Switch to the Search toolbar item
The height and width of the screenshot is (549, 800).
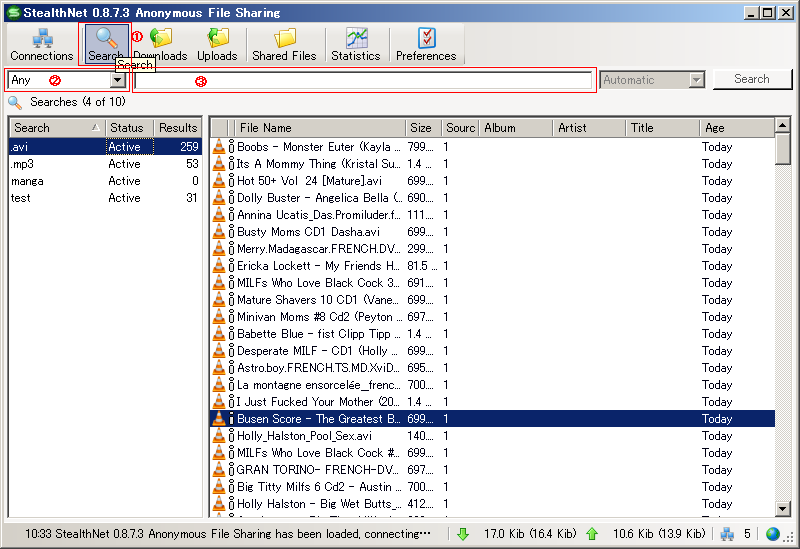[x=106, y=44]
